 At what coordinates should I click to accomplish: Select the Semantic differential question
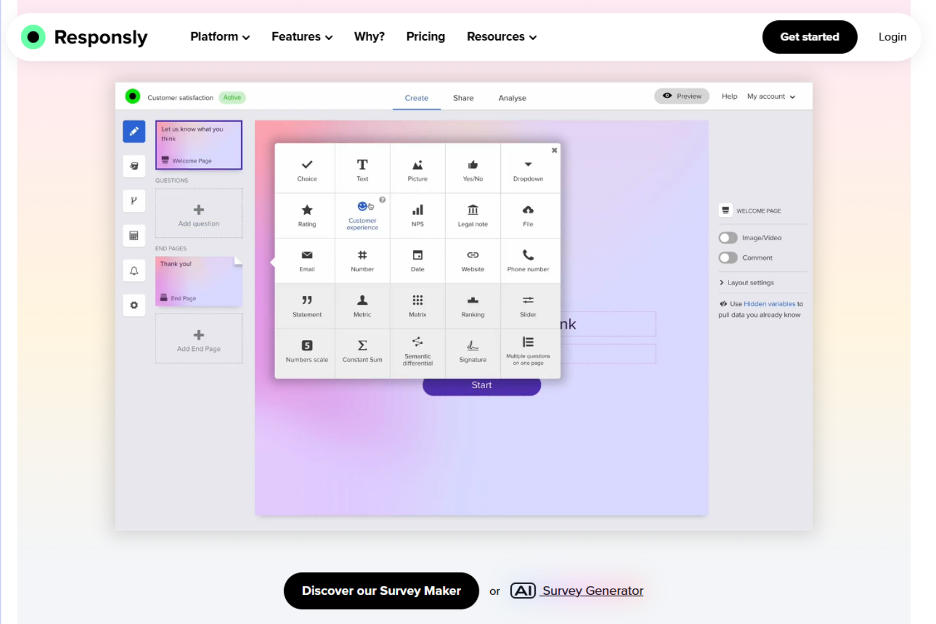417,351
